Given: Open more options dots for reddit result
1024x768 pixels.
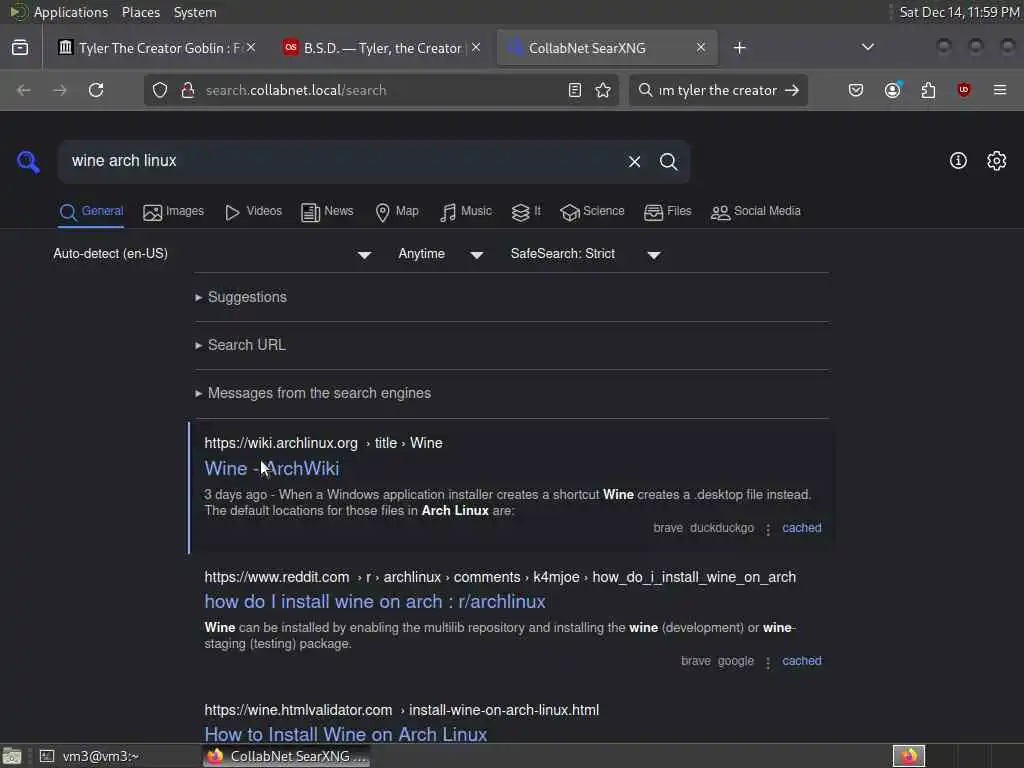Looking at the screenshot, I should click(768, 662).
